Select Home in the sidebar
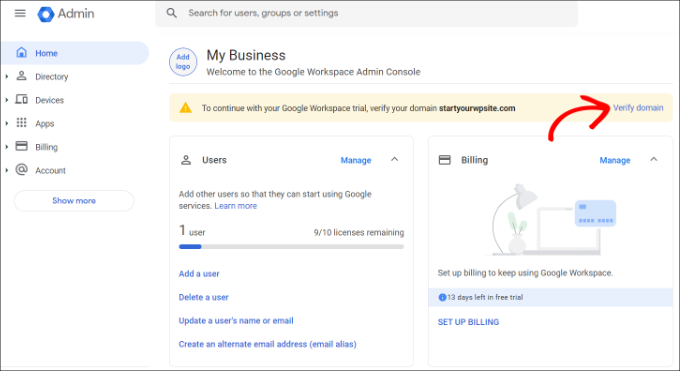 [75, 53]
